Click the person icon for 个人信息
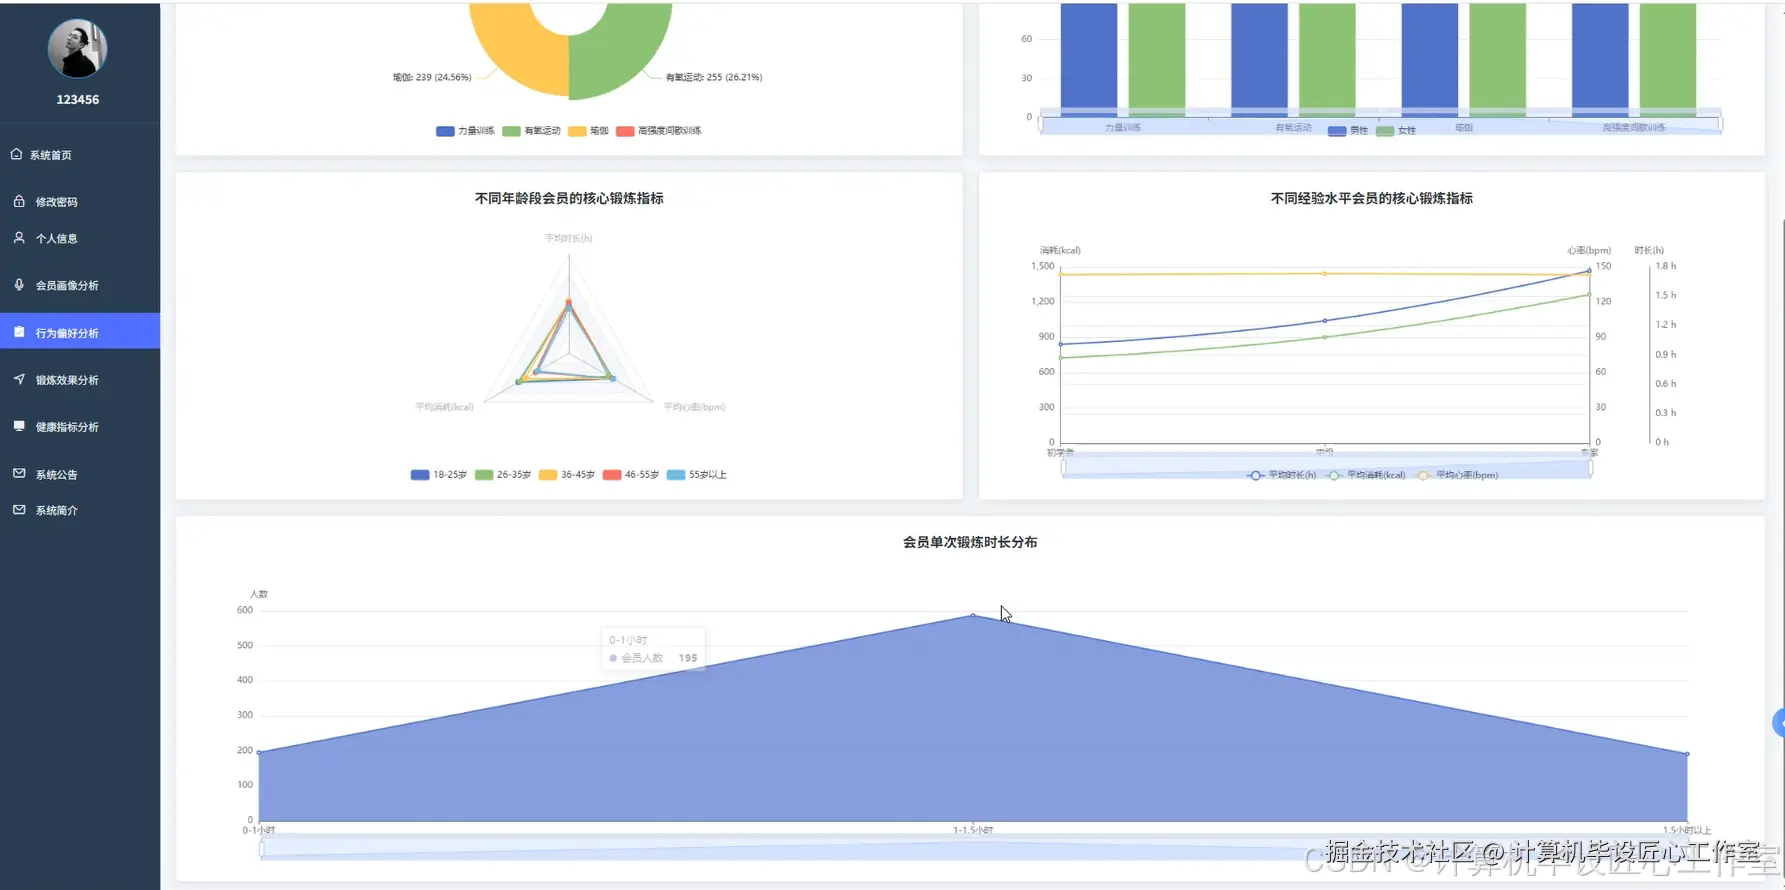 [19, 238]
